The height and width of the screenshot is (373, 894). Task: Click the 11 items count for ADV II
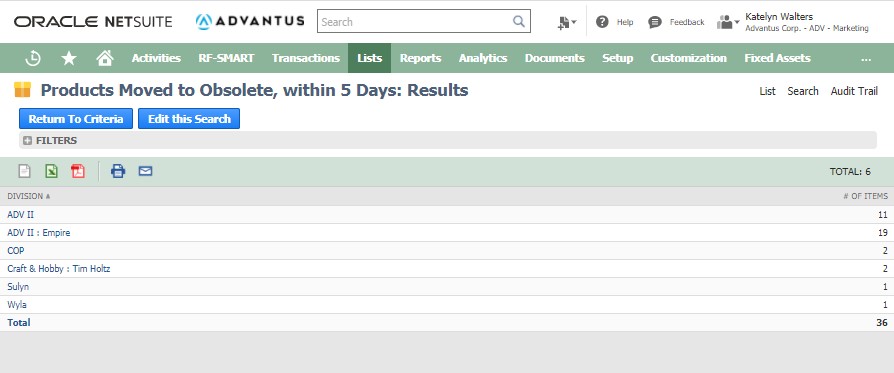coord(883,214)
